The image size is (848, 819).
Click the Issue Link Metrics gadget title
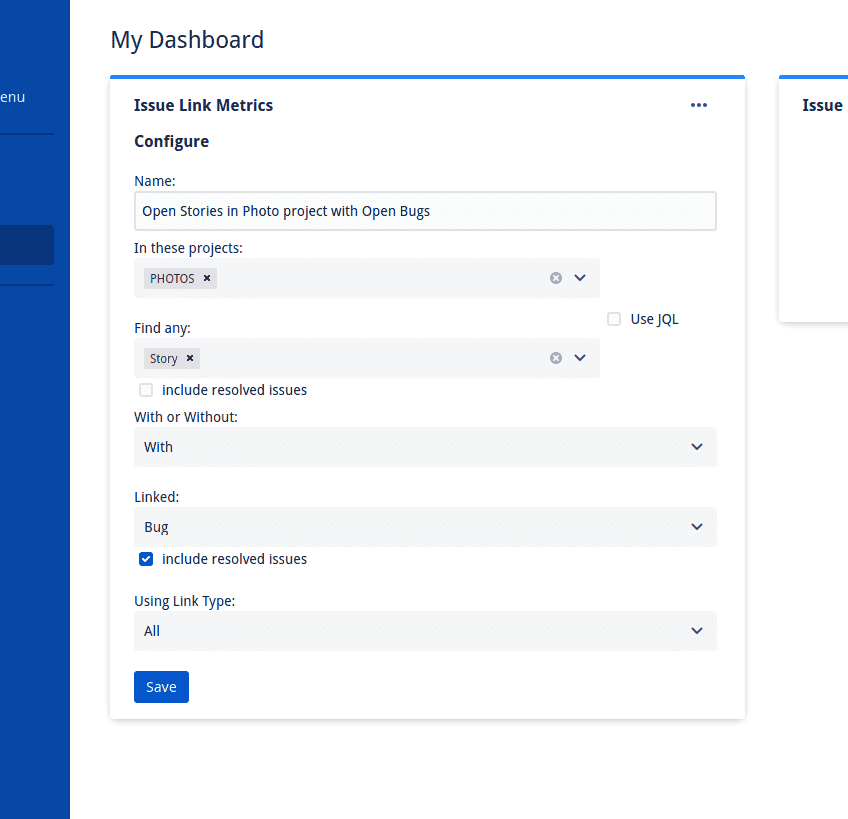tap(203, 105)
